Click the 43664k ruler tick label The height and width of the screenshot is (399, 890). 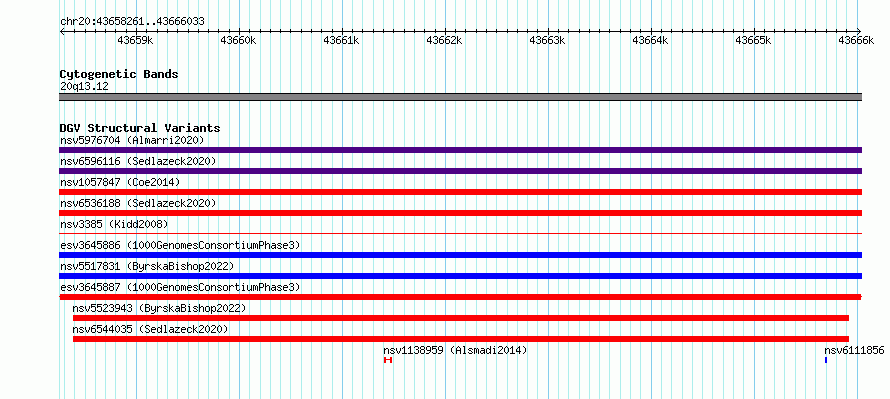(x=650, y=40)
